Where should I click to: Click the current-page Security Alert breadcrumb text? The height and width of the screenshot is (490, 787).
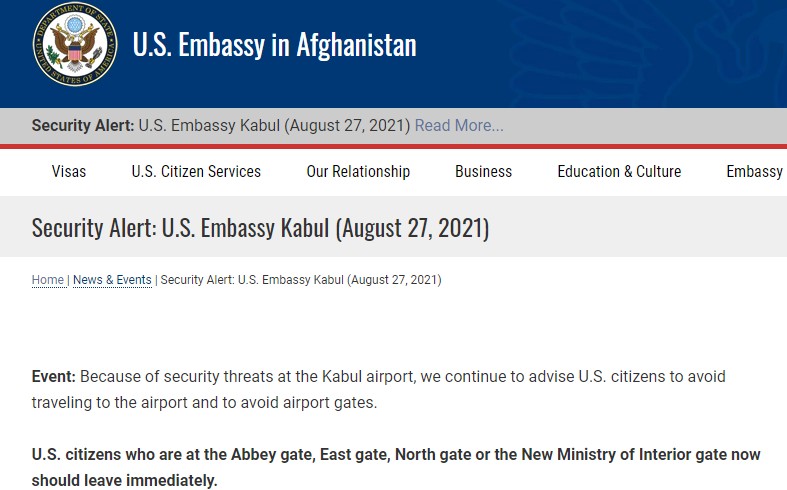click(300, 280)
